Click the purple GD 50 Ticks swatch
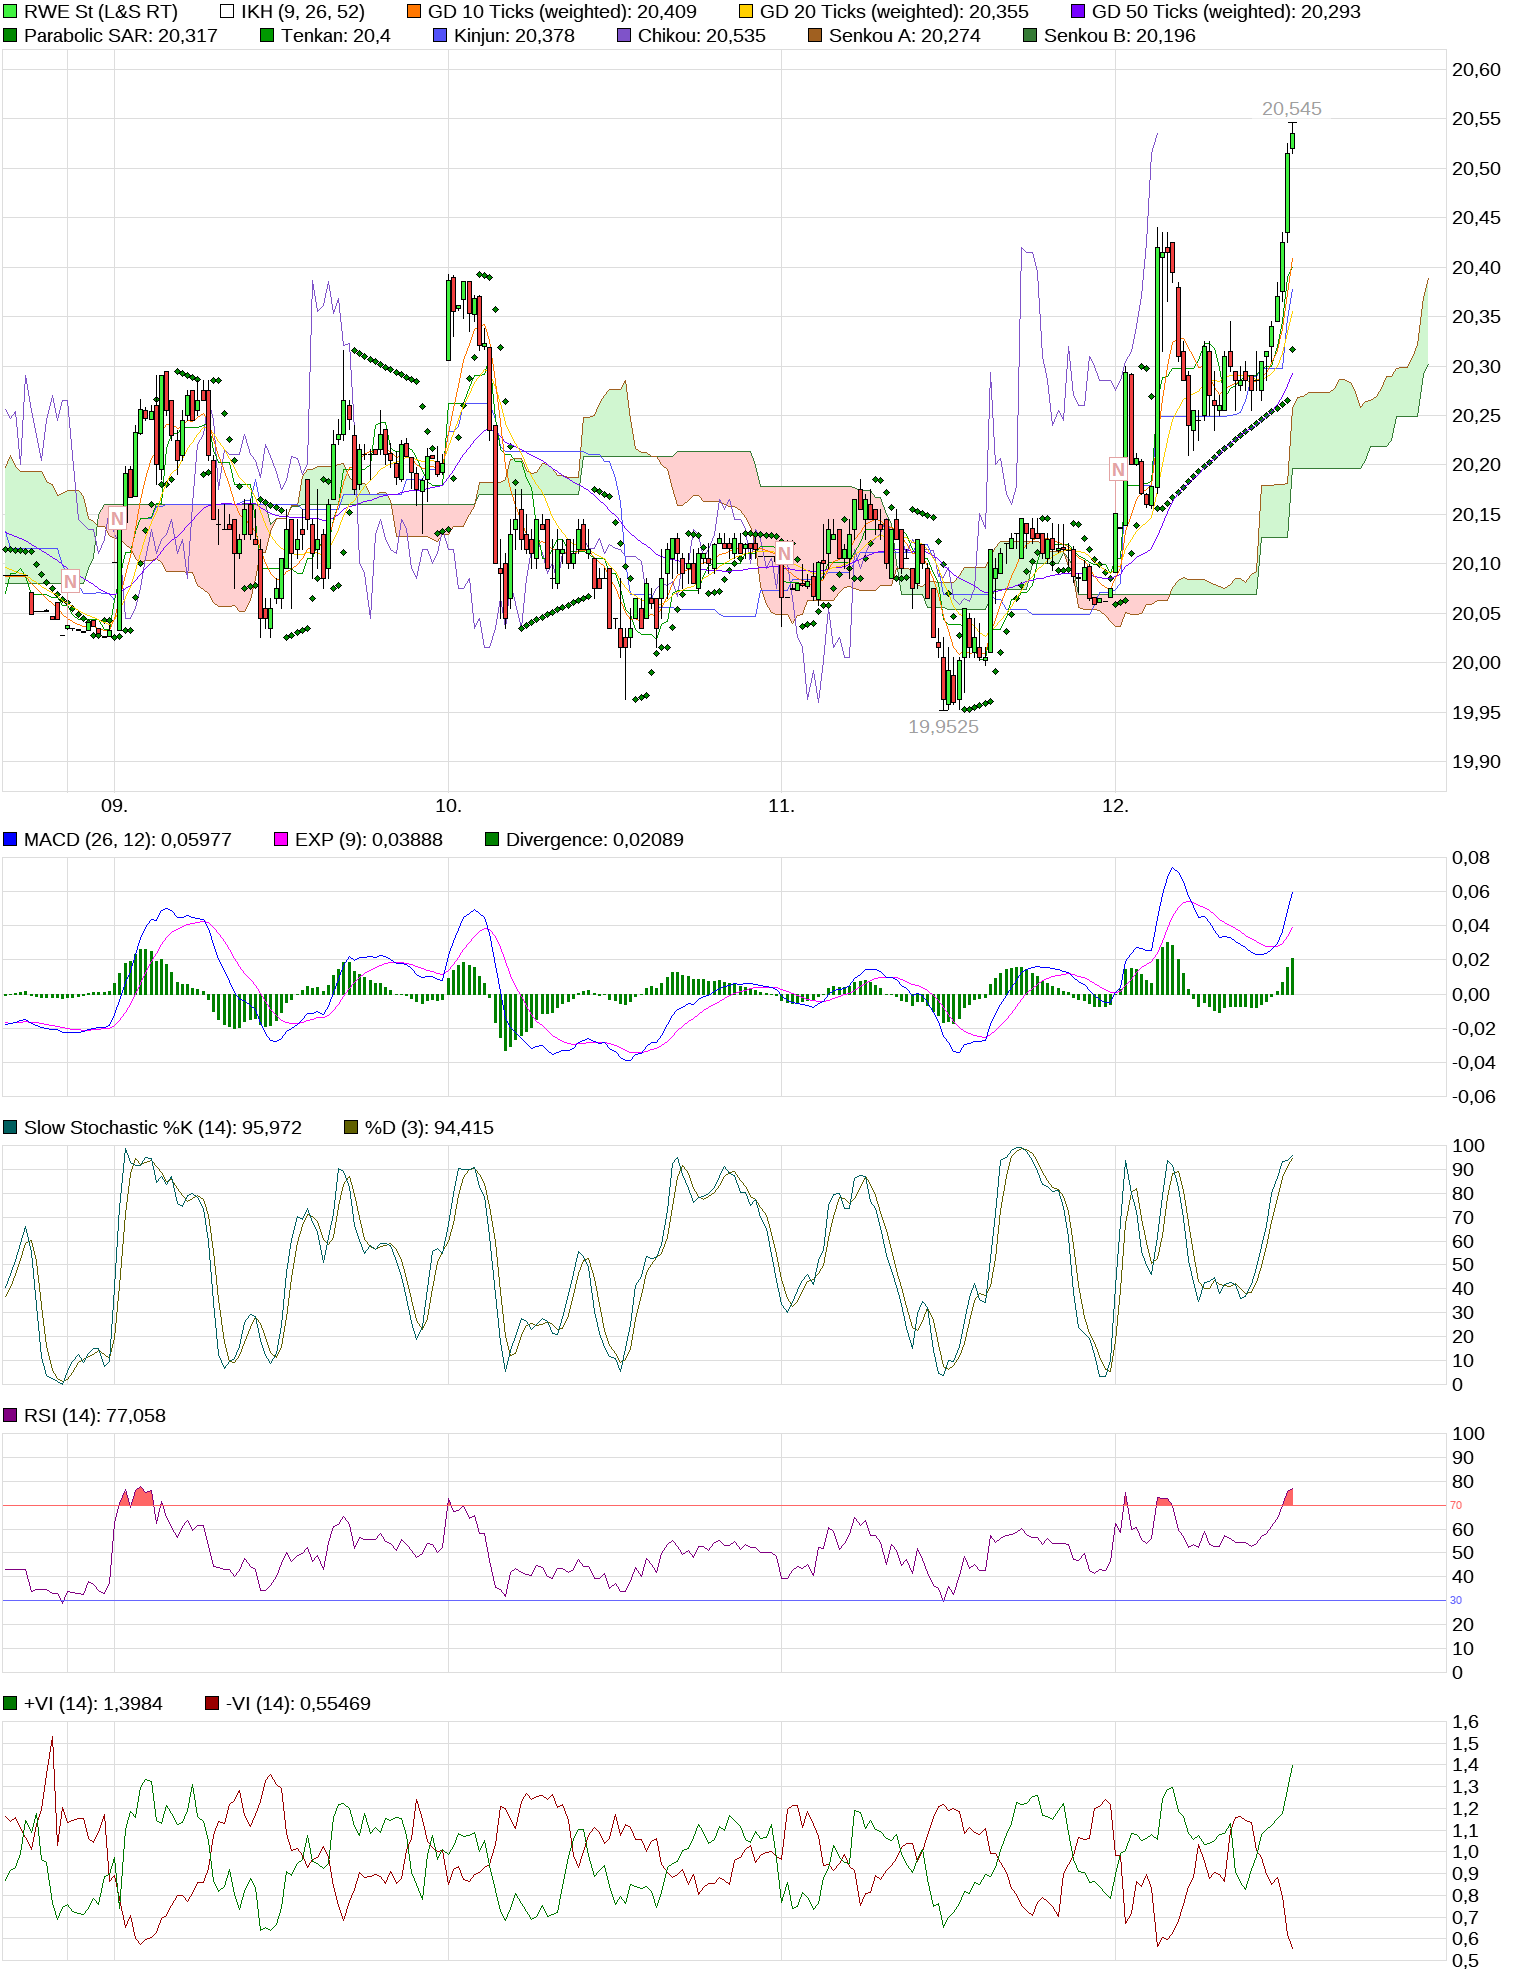Image resolution: width=1520 pixels, height=1981 pixels. tap(1078, 12)
